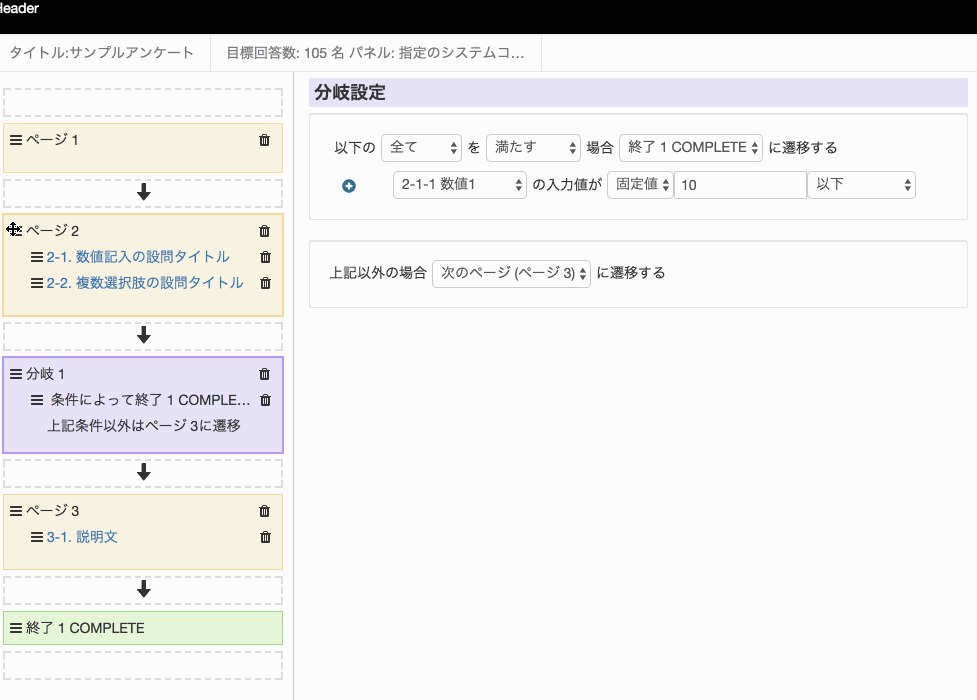Remove 3-1 説明文 using its trash icon
The image size is (977, 700).
(265, 537)
